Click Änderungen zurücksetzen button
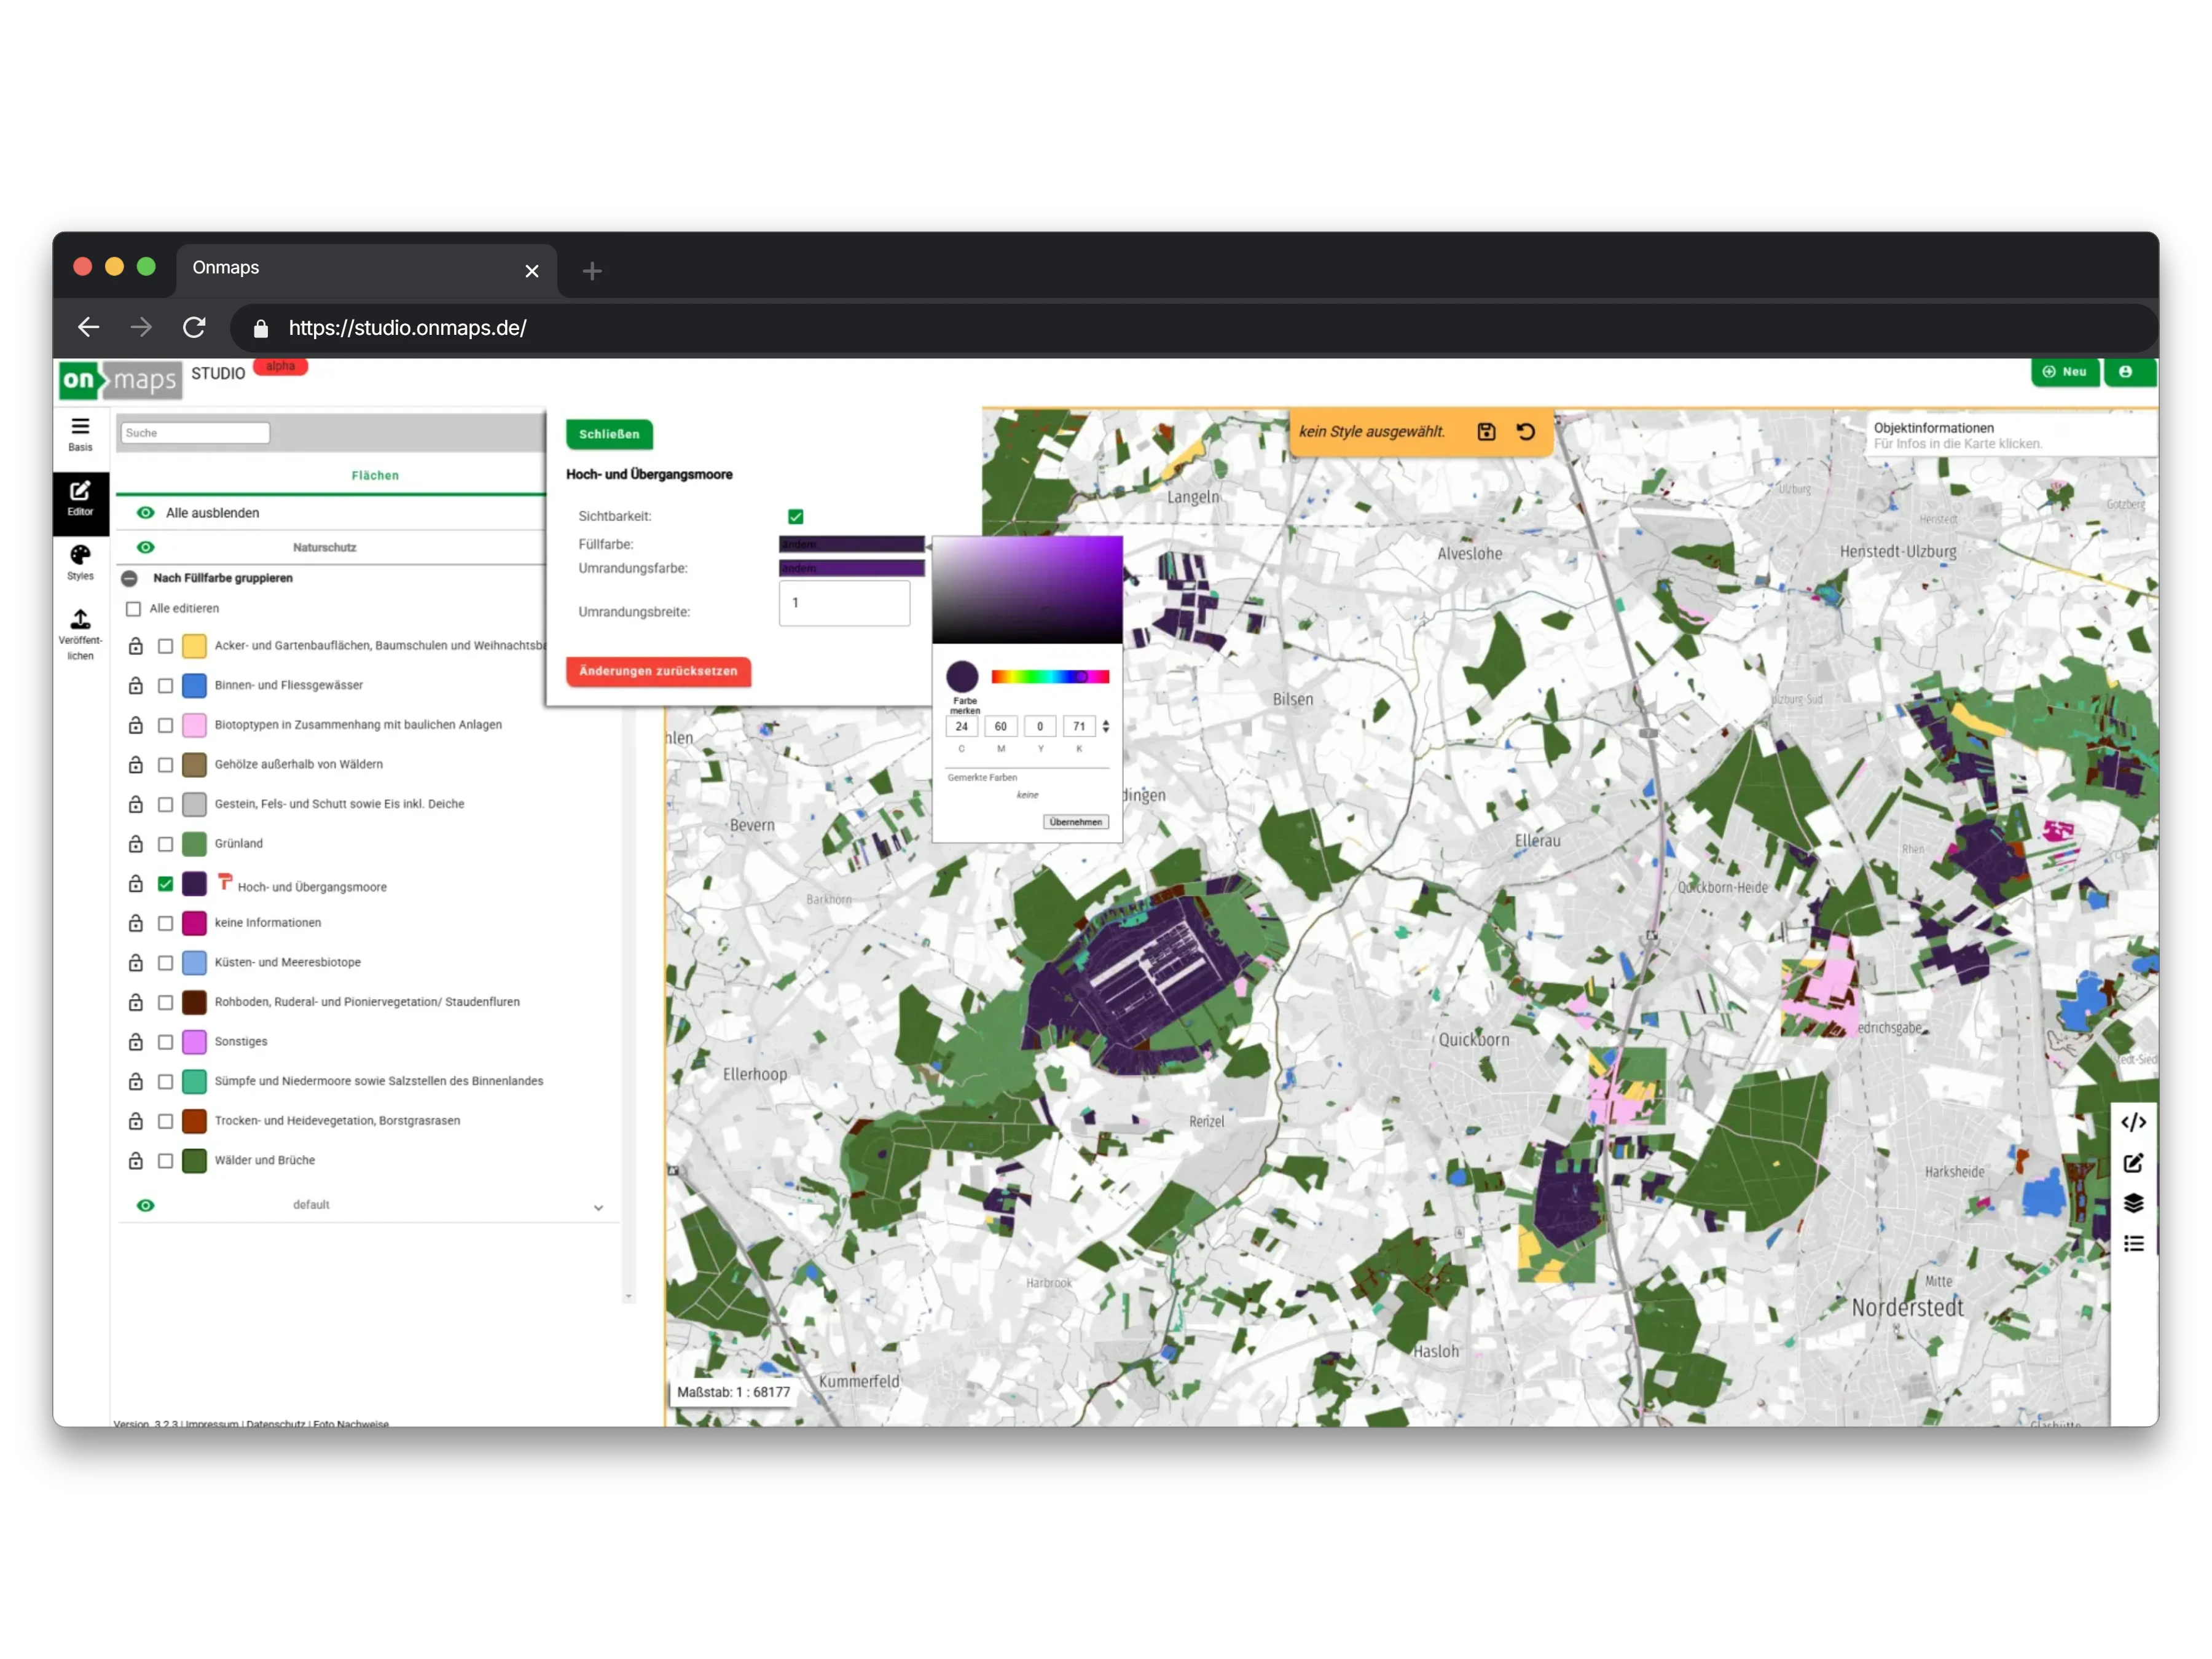The width and height of the screenshot is (2212, 1659). pos(658,671)
